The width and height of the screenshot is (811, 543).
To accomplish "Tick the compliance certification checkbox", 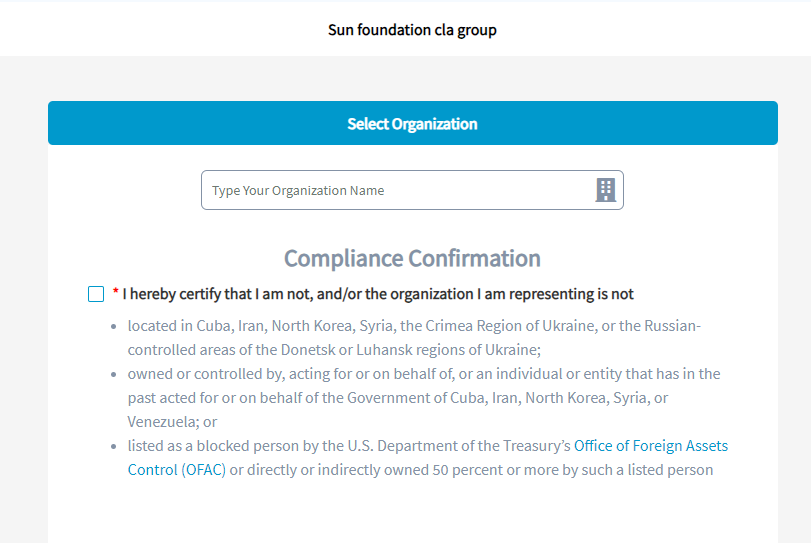I will 96,294.
